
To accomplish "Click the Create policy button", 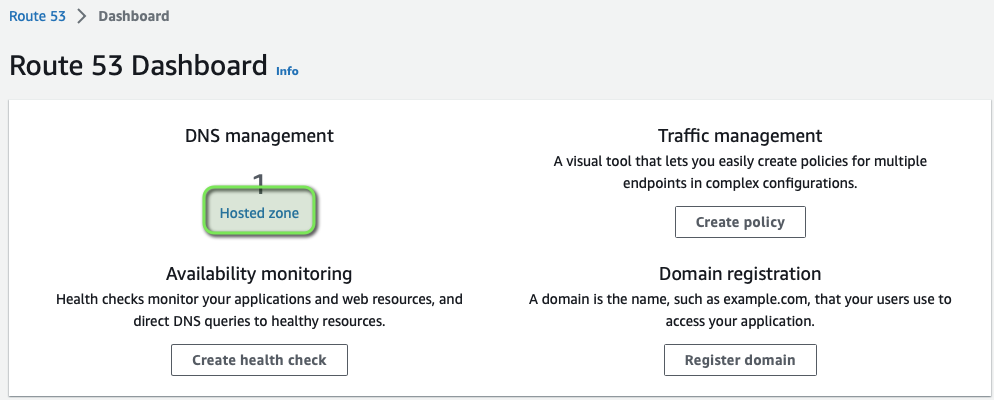I will (x=740, y=222).
